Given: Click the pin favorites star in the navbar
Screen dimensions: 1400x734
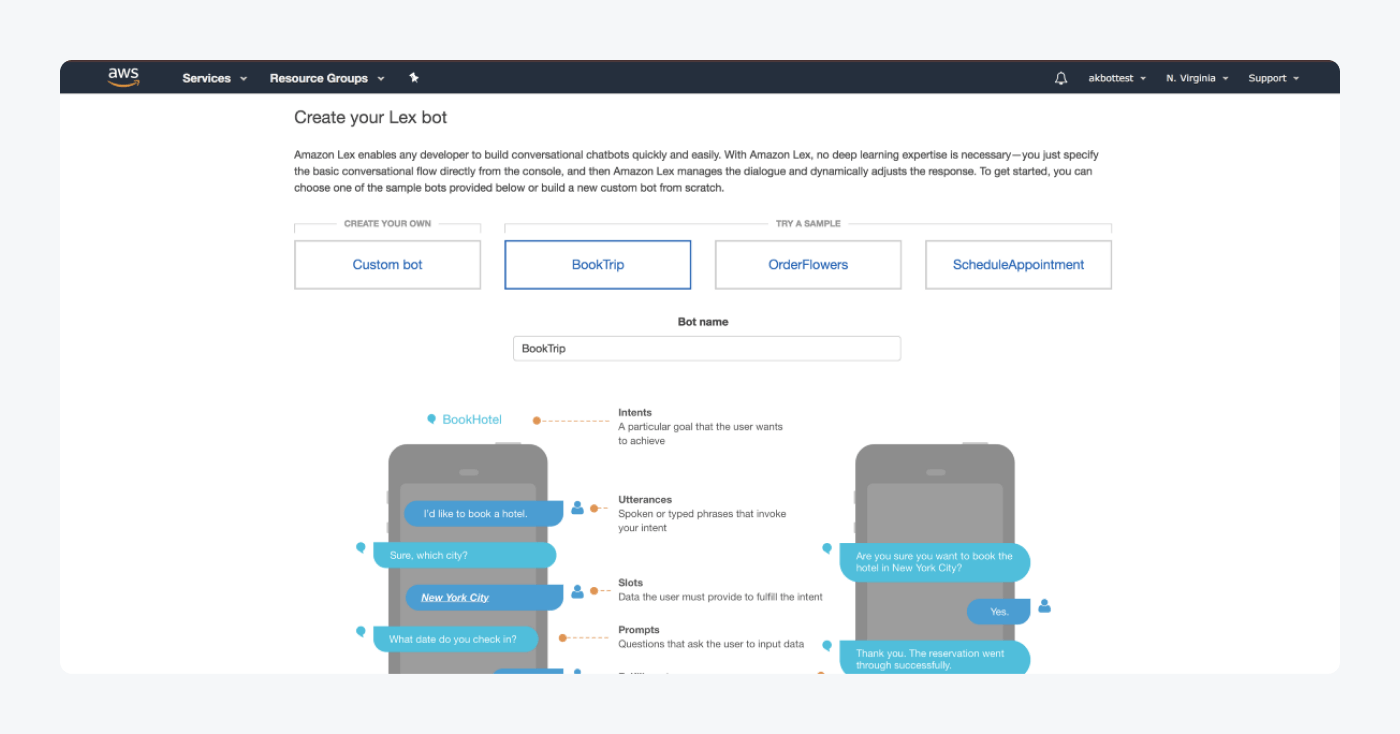Looking at the screenshot, I should [x=414, y=77].
